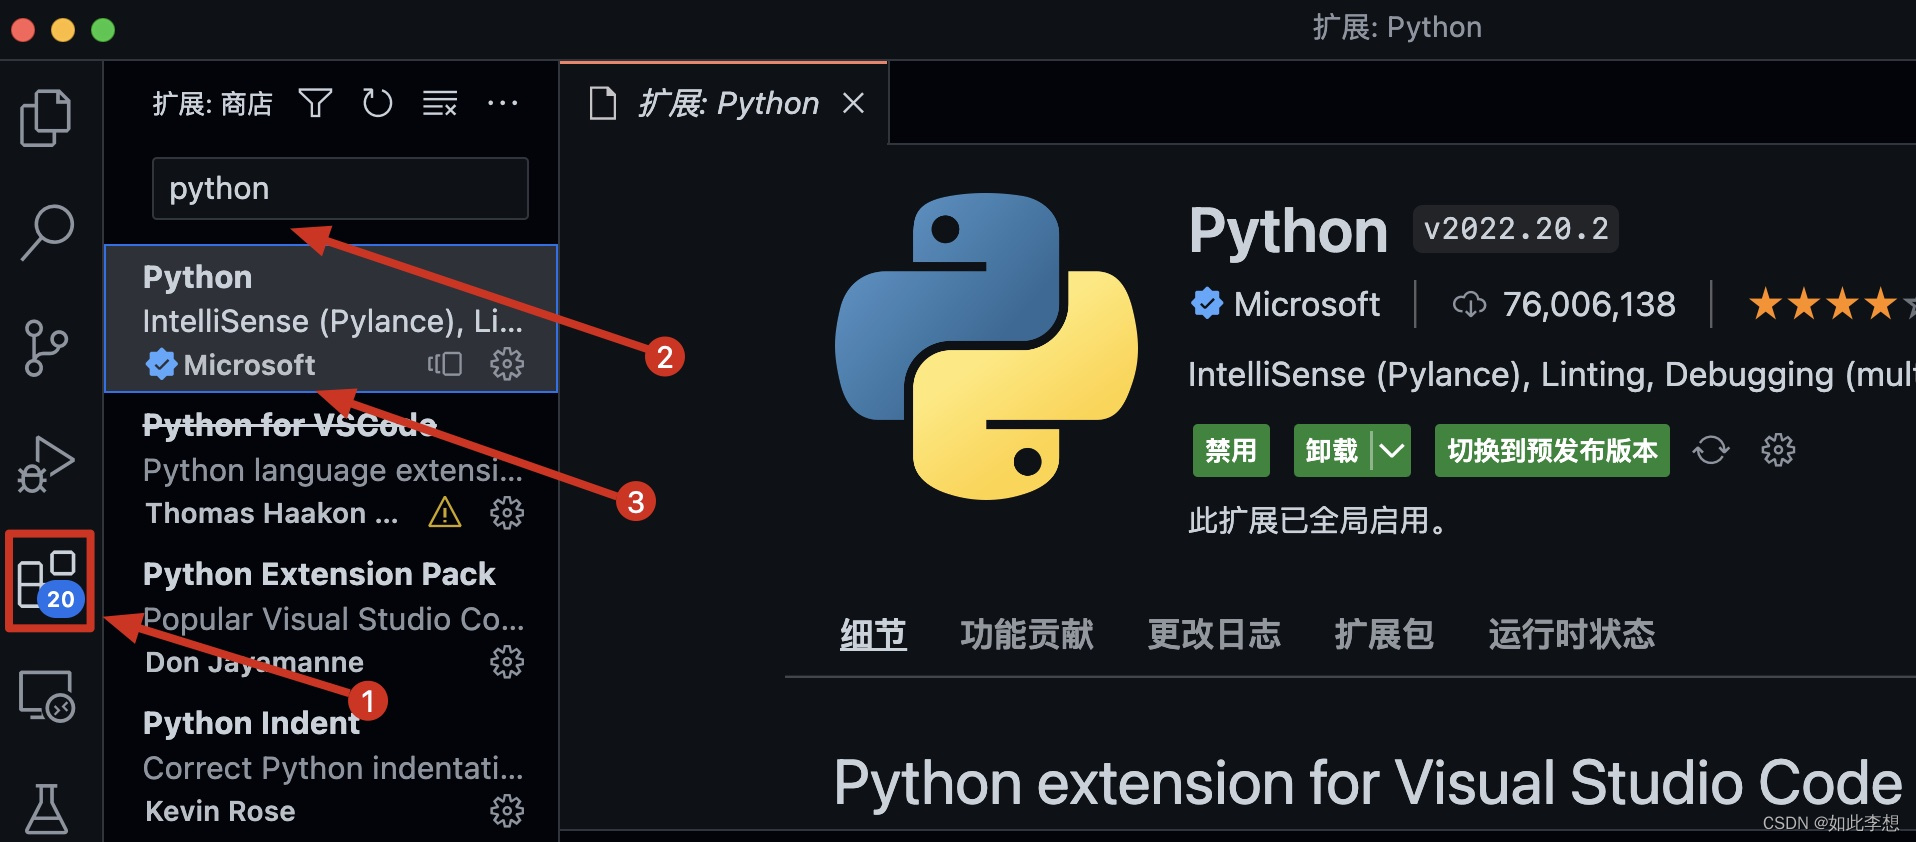The height and width of the screenshot is (842, 1916).
Task: Open the Explorer view in the activity bar
Action: click(46, 118)
